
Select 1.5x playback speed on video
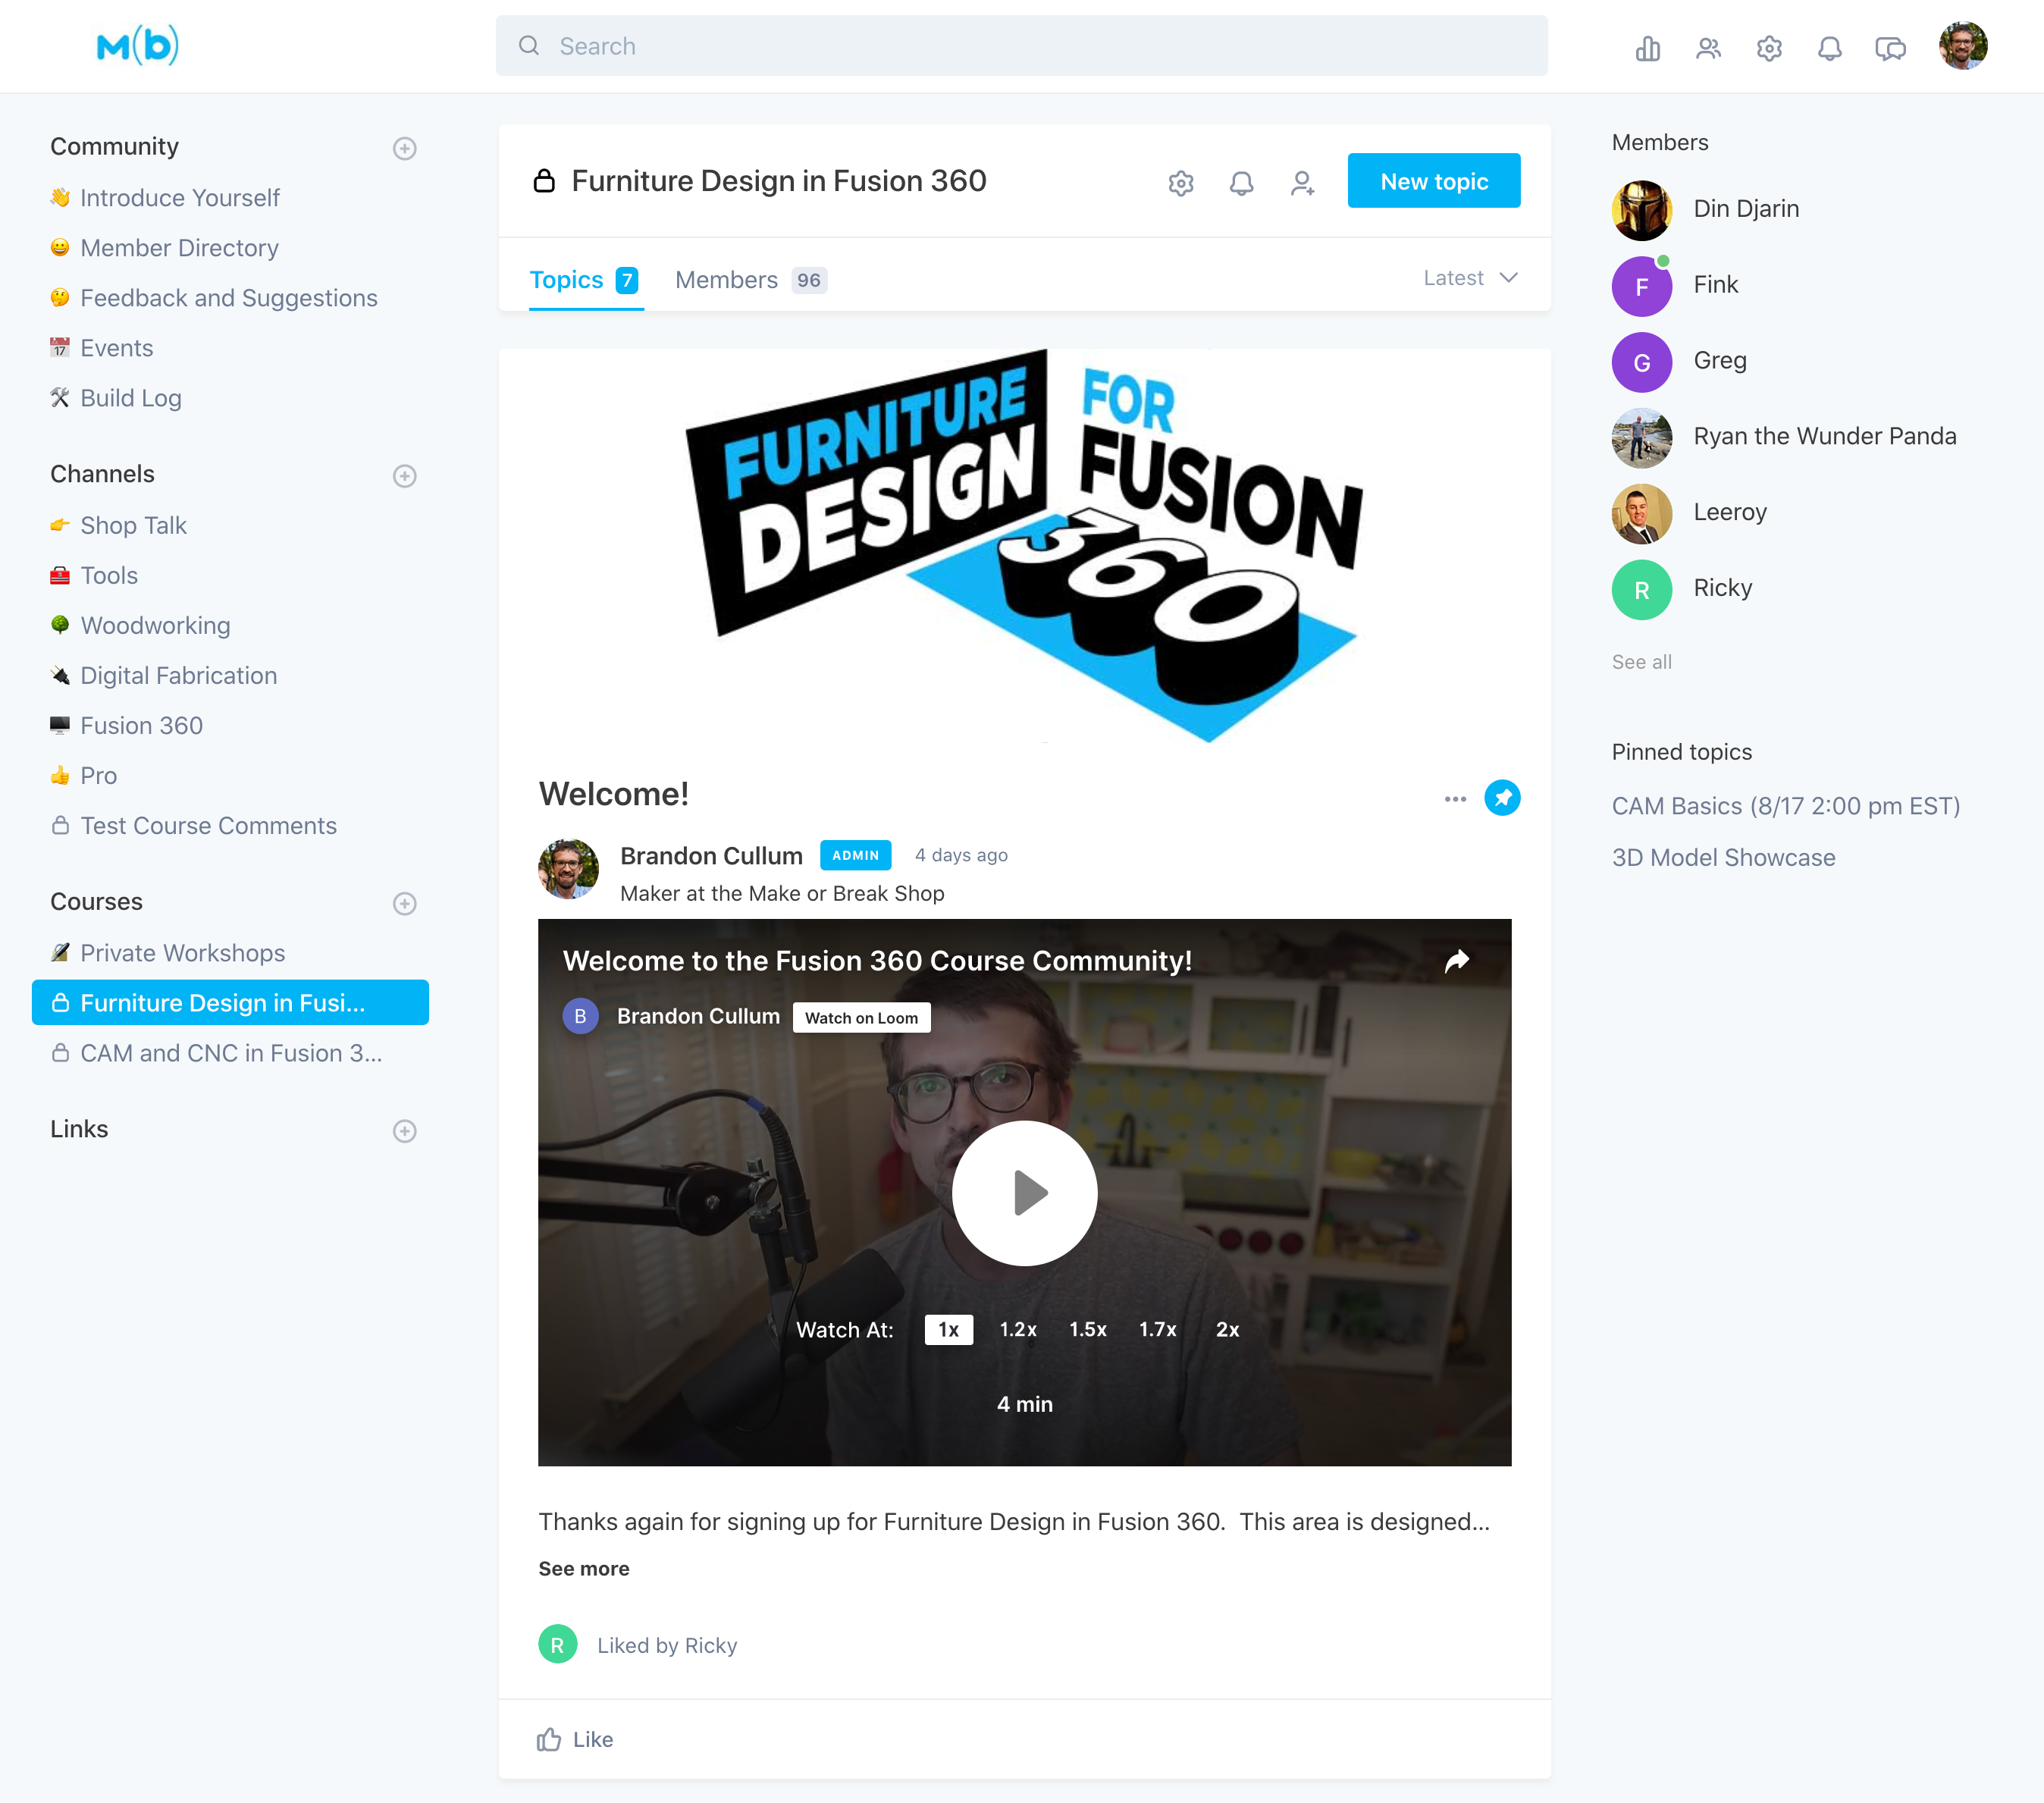[x=1087, y=1329]
